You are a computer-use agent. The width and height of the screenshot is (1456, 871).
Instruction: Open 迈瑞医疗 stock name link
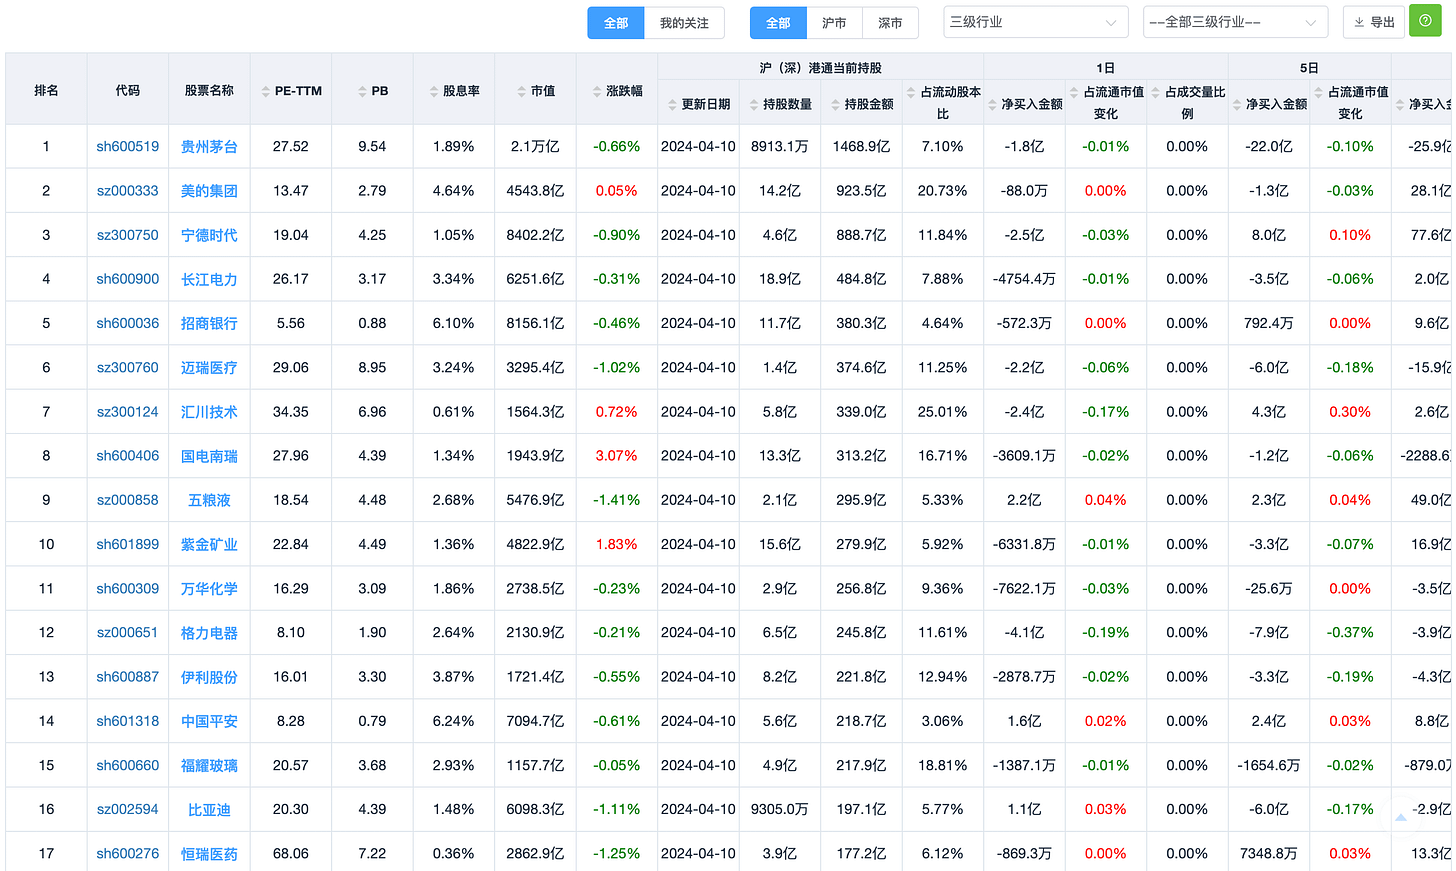pos(209,368)
